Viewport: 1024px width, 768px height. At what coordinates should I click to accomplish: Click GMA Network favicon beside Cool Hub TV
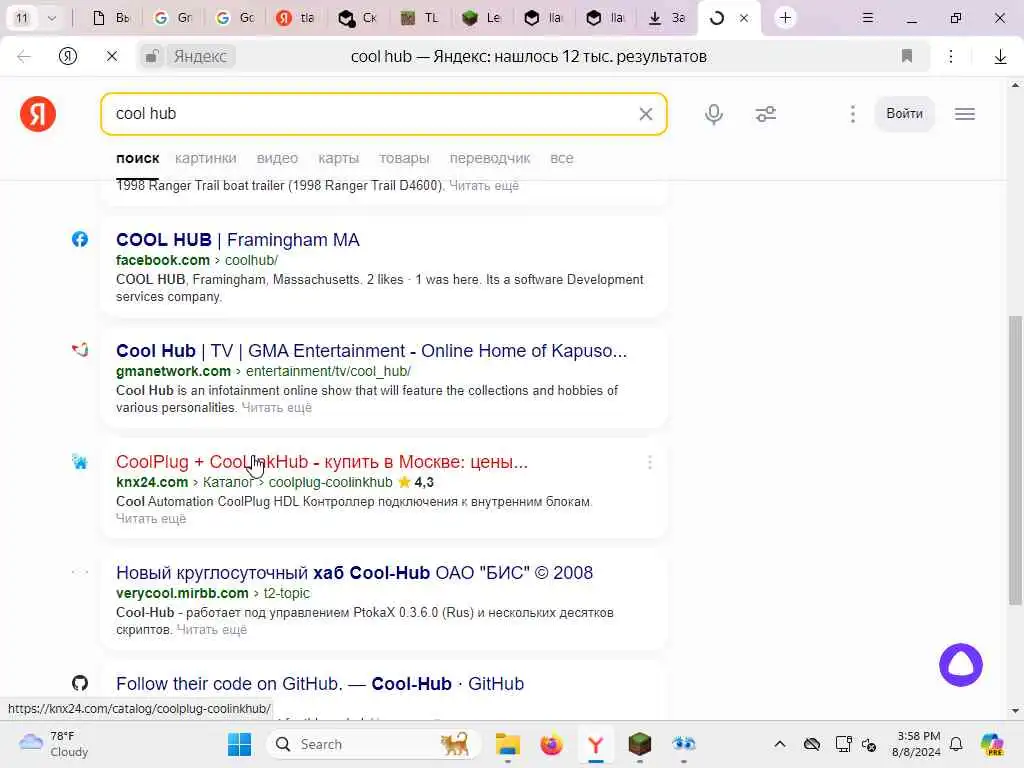tap(80, 350)
